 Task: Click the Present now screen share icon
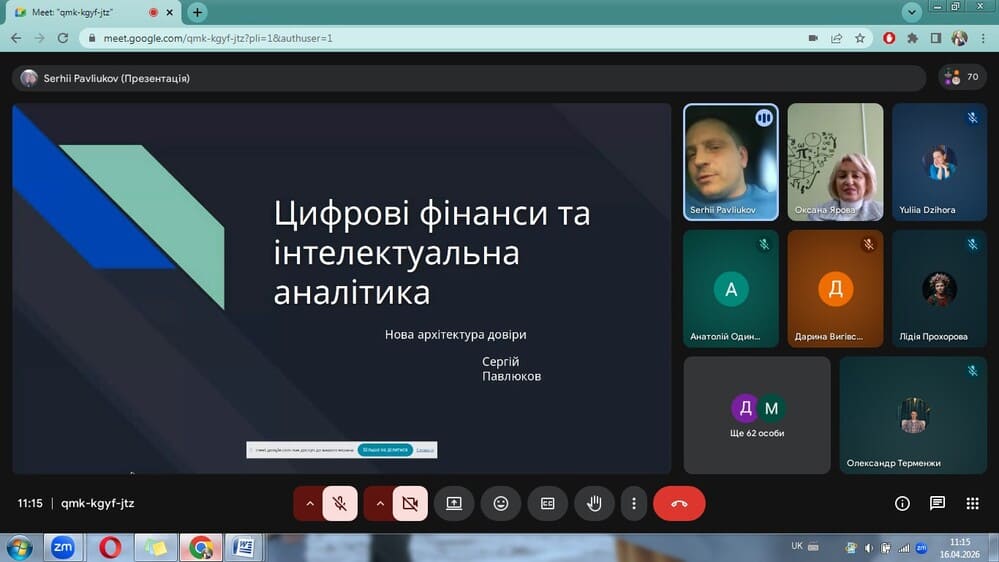pyautogui.click(x=454, y=504)
